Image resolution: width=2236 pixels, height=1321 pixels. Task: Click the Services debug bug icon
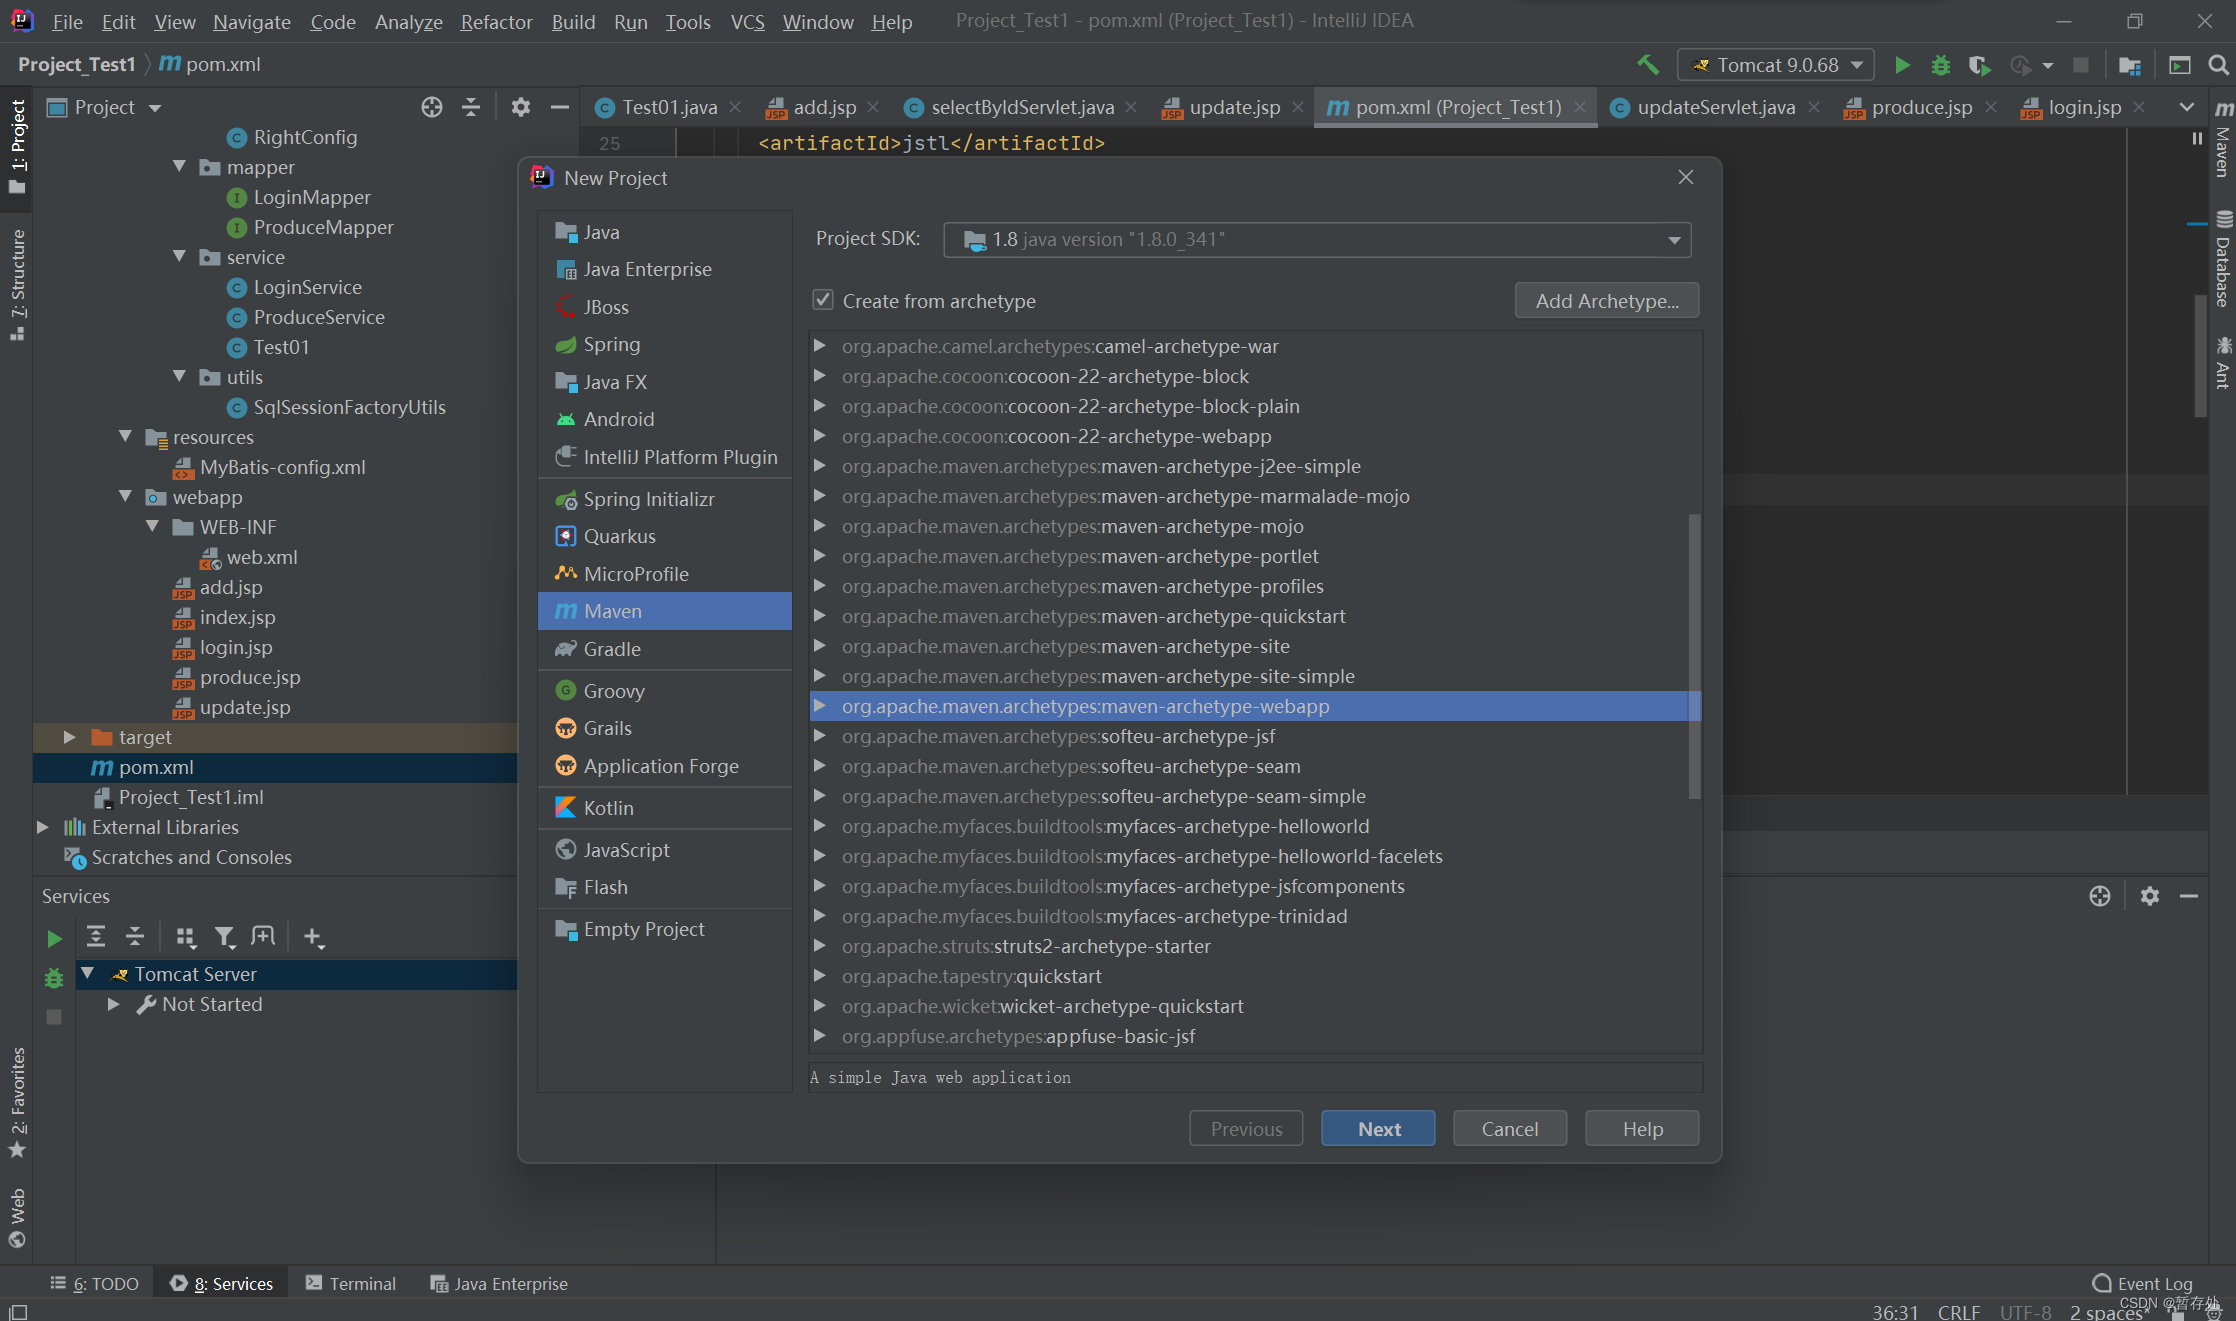point(54,978)
